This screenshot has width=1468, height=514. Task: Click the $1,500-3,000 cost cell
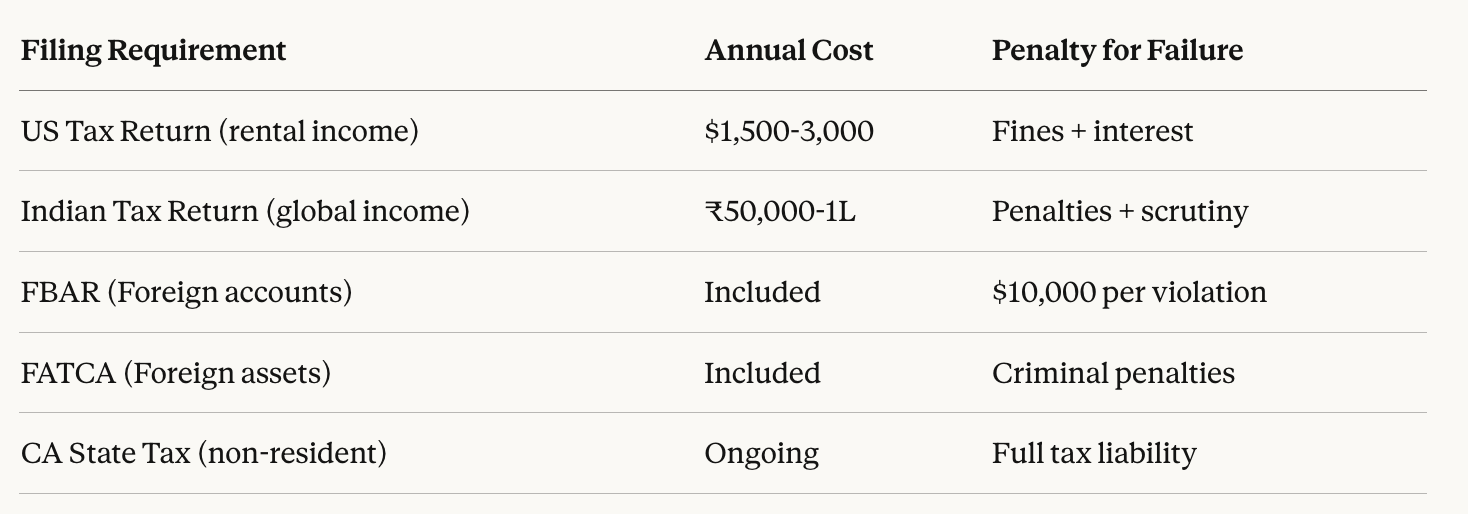[788, 131]
